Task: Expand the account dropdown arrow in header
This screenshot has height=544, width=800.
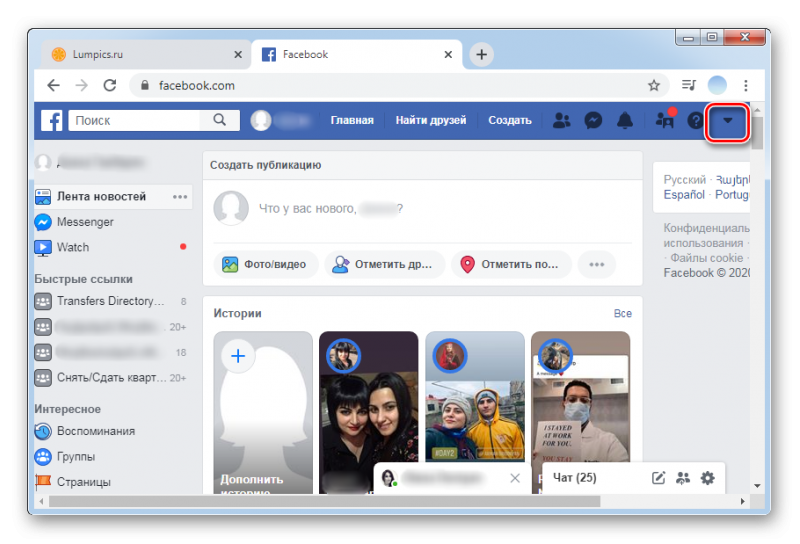Action: pos(728,120)
